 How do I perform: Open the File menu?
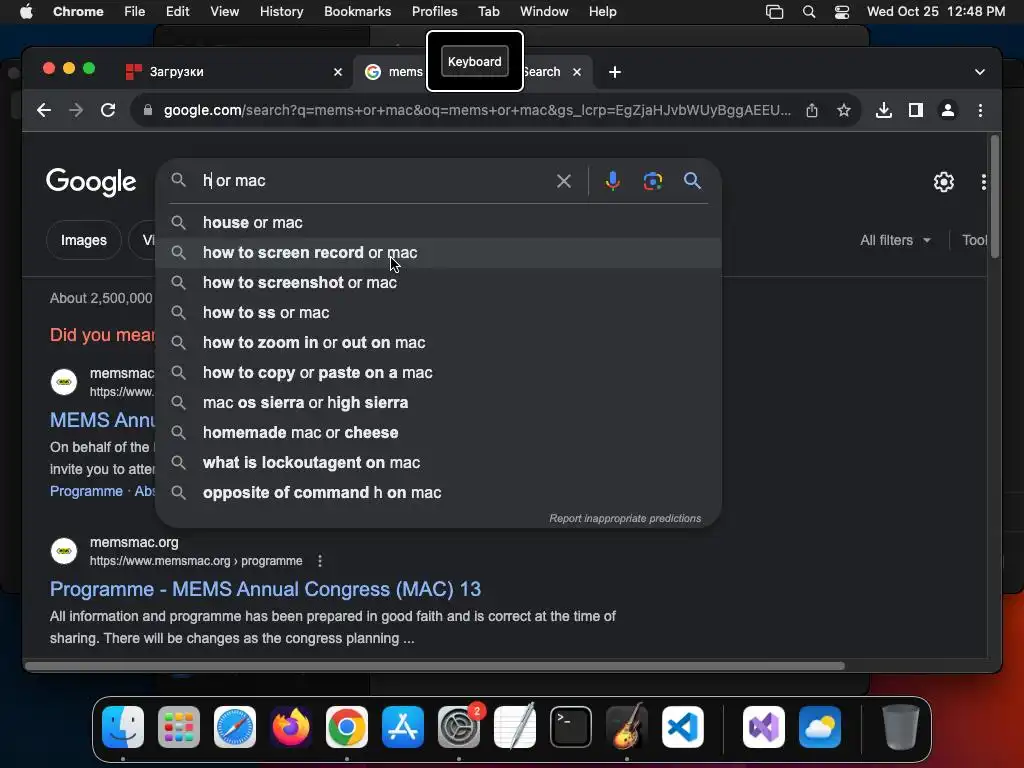point(135,12)
